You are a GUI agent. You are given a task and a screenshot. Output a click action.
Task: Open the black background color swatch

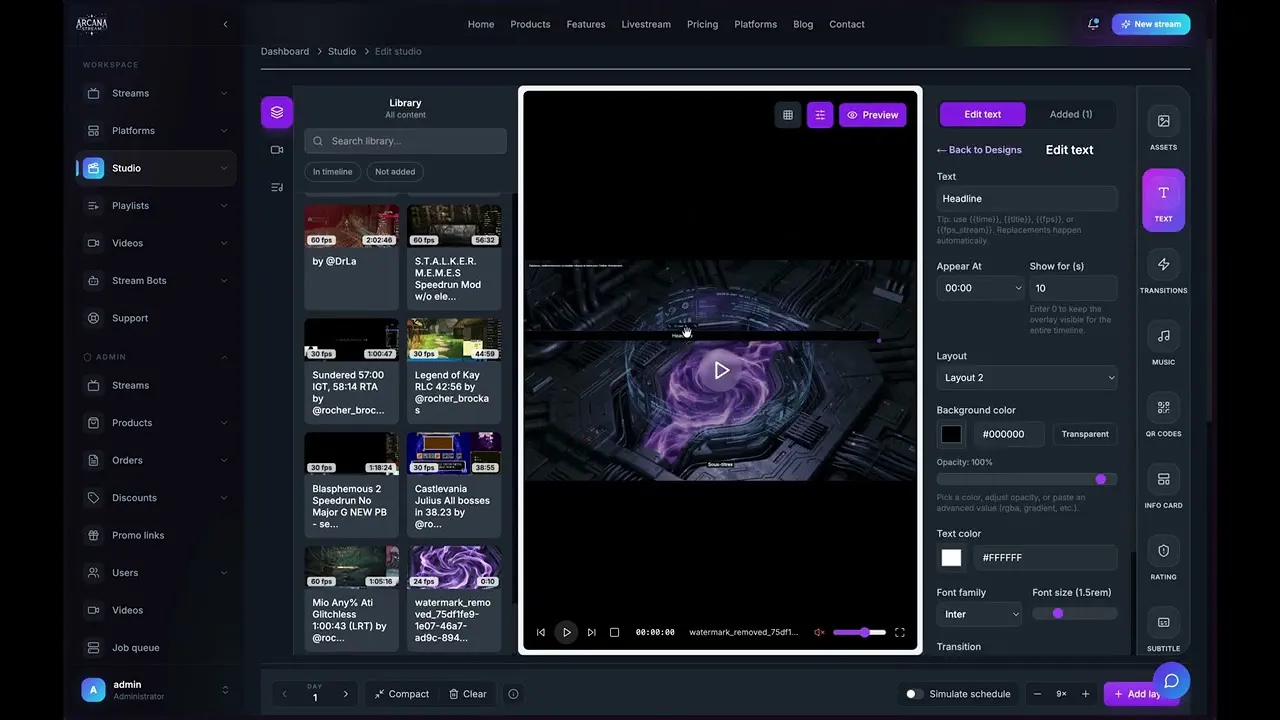coord(951,434)
